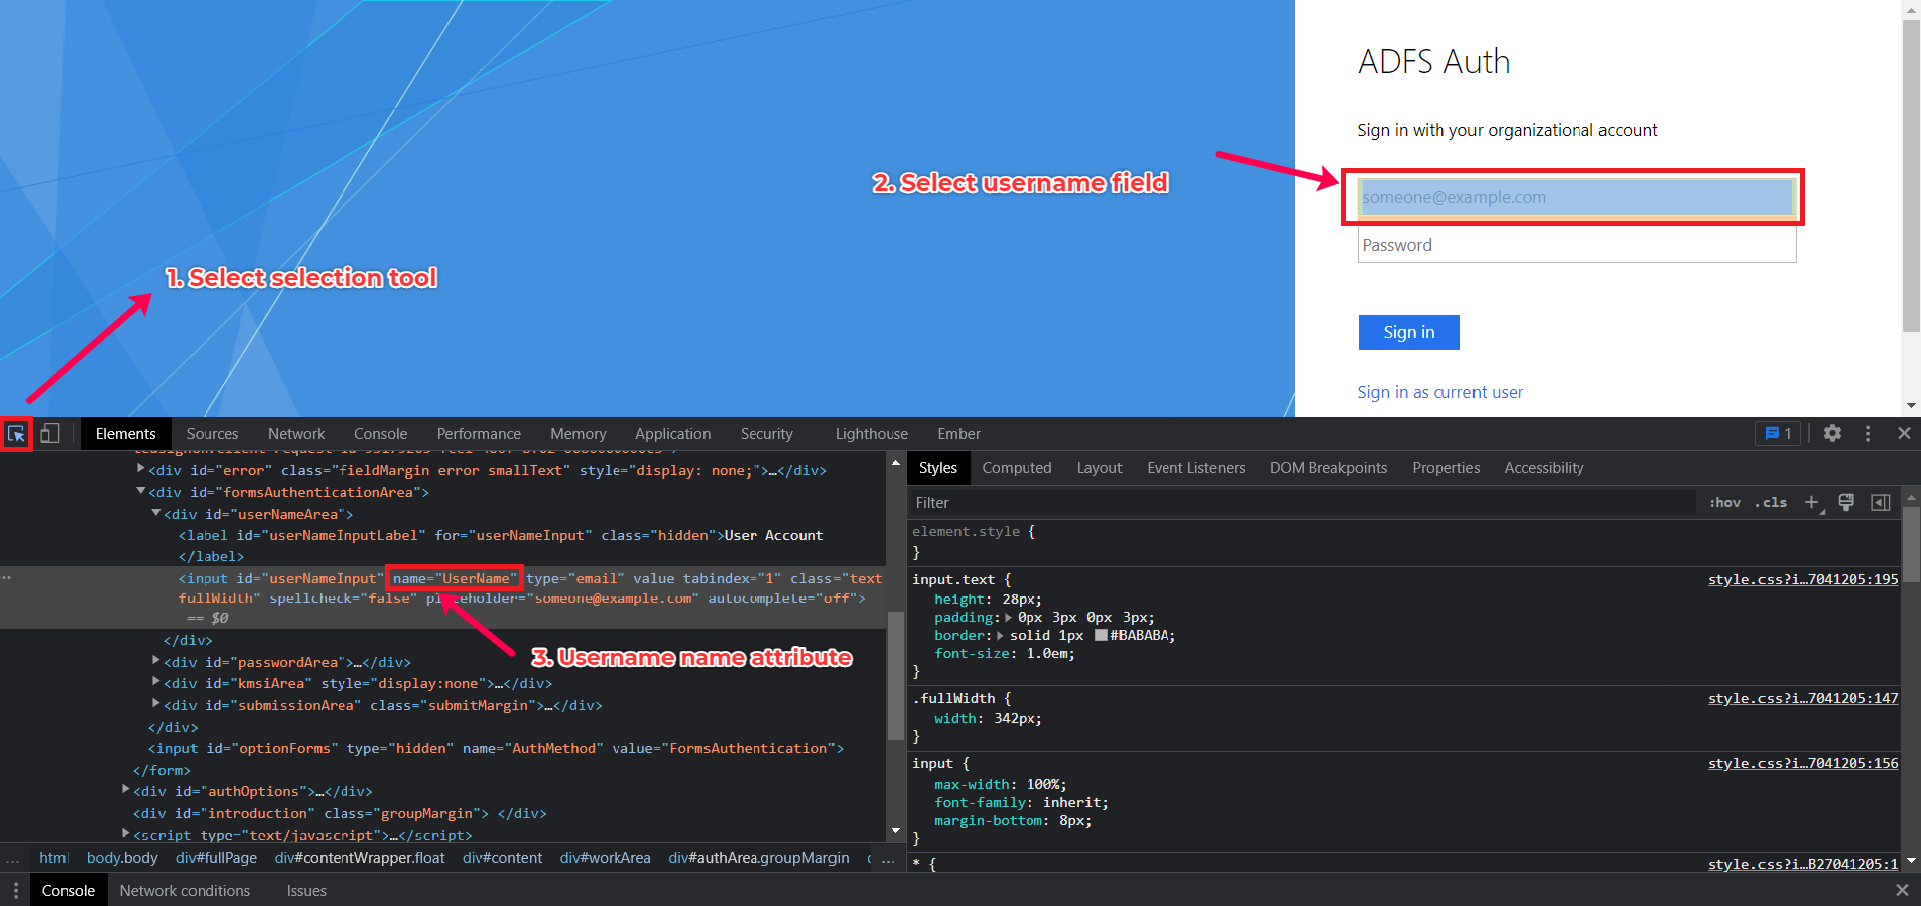This screenshot has height=906, width=1921.
Task: Select div#workArea in the breadcrumb trail
Action: click(x=605, y=858)
